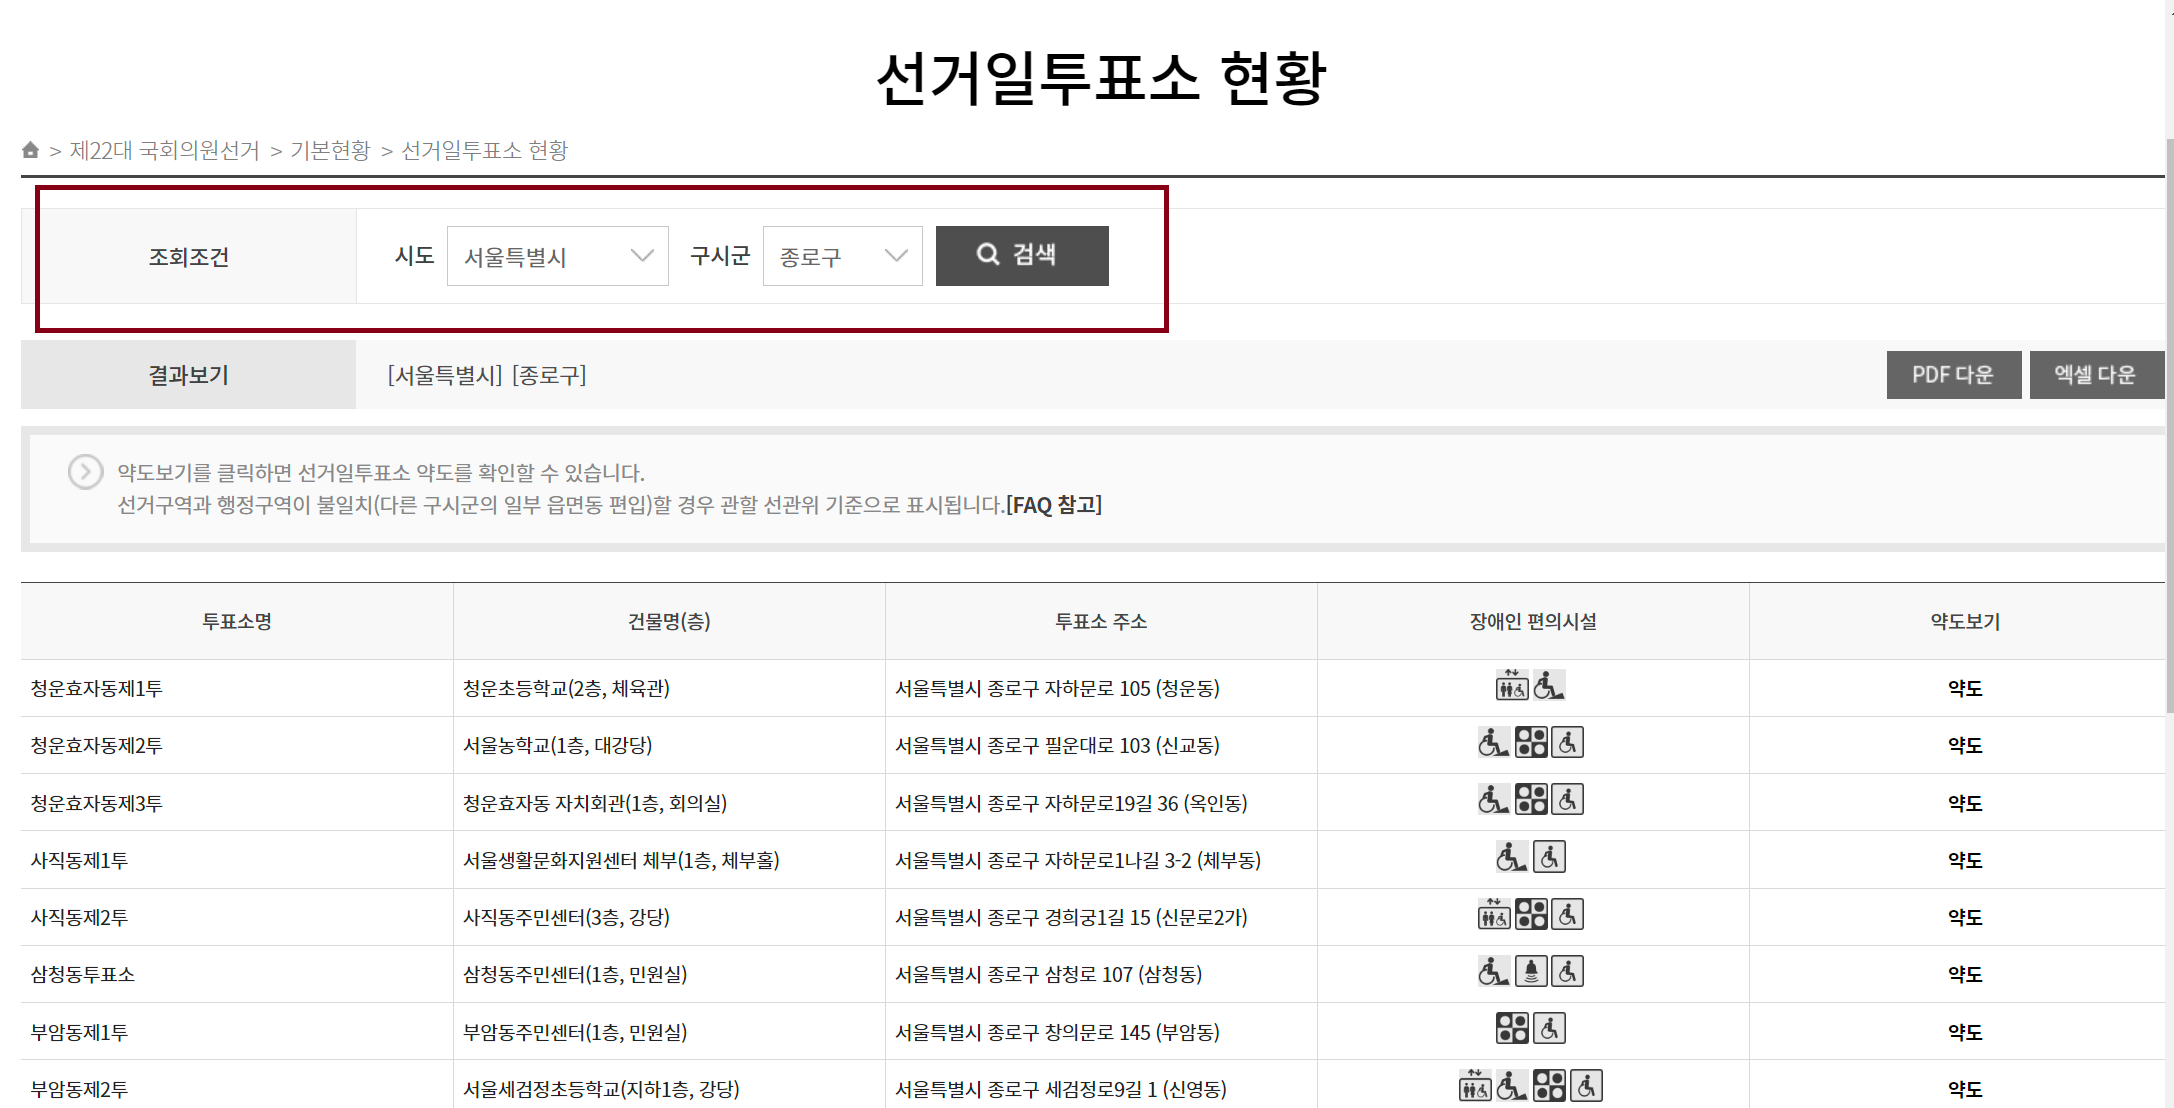Click boxed wheelchair icon in 부암동제1투 row

pyautogui.click(x=1550, y=1028)
